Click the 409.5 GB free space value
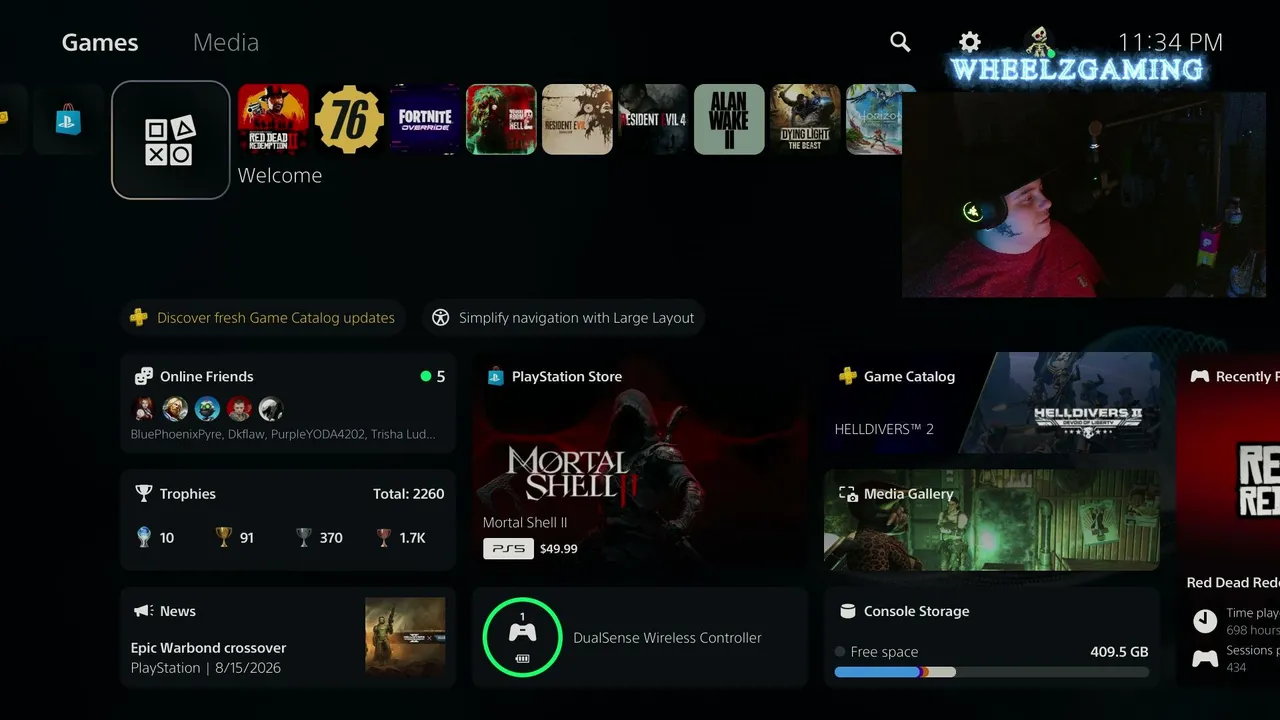The width and height of the screenshot is (1280, 720). click(x=1119, y=652)
